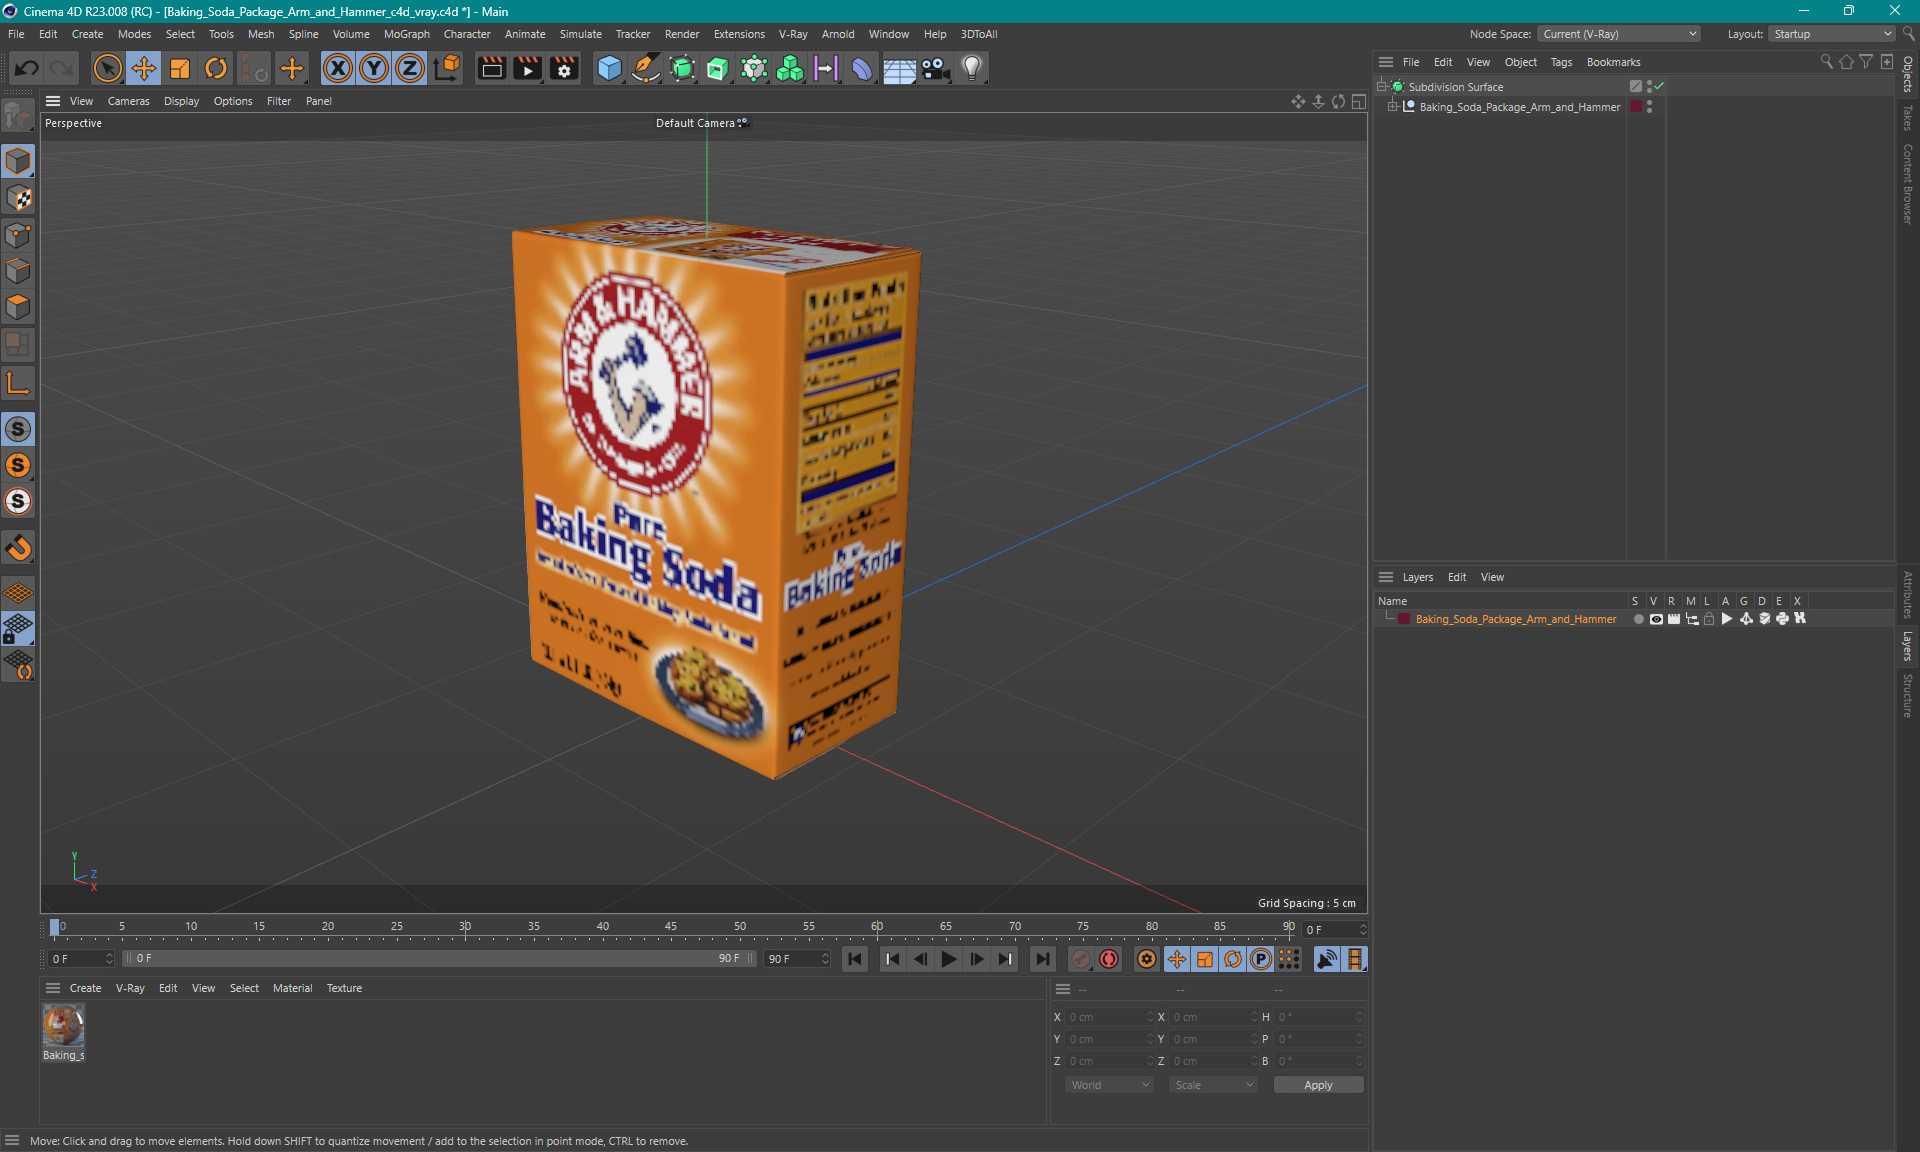
Task: Toggle layer lock icon
Action: click(x=1709, y=619)
